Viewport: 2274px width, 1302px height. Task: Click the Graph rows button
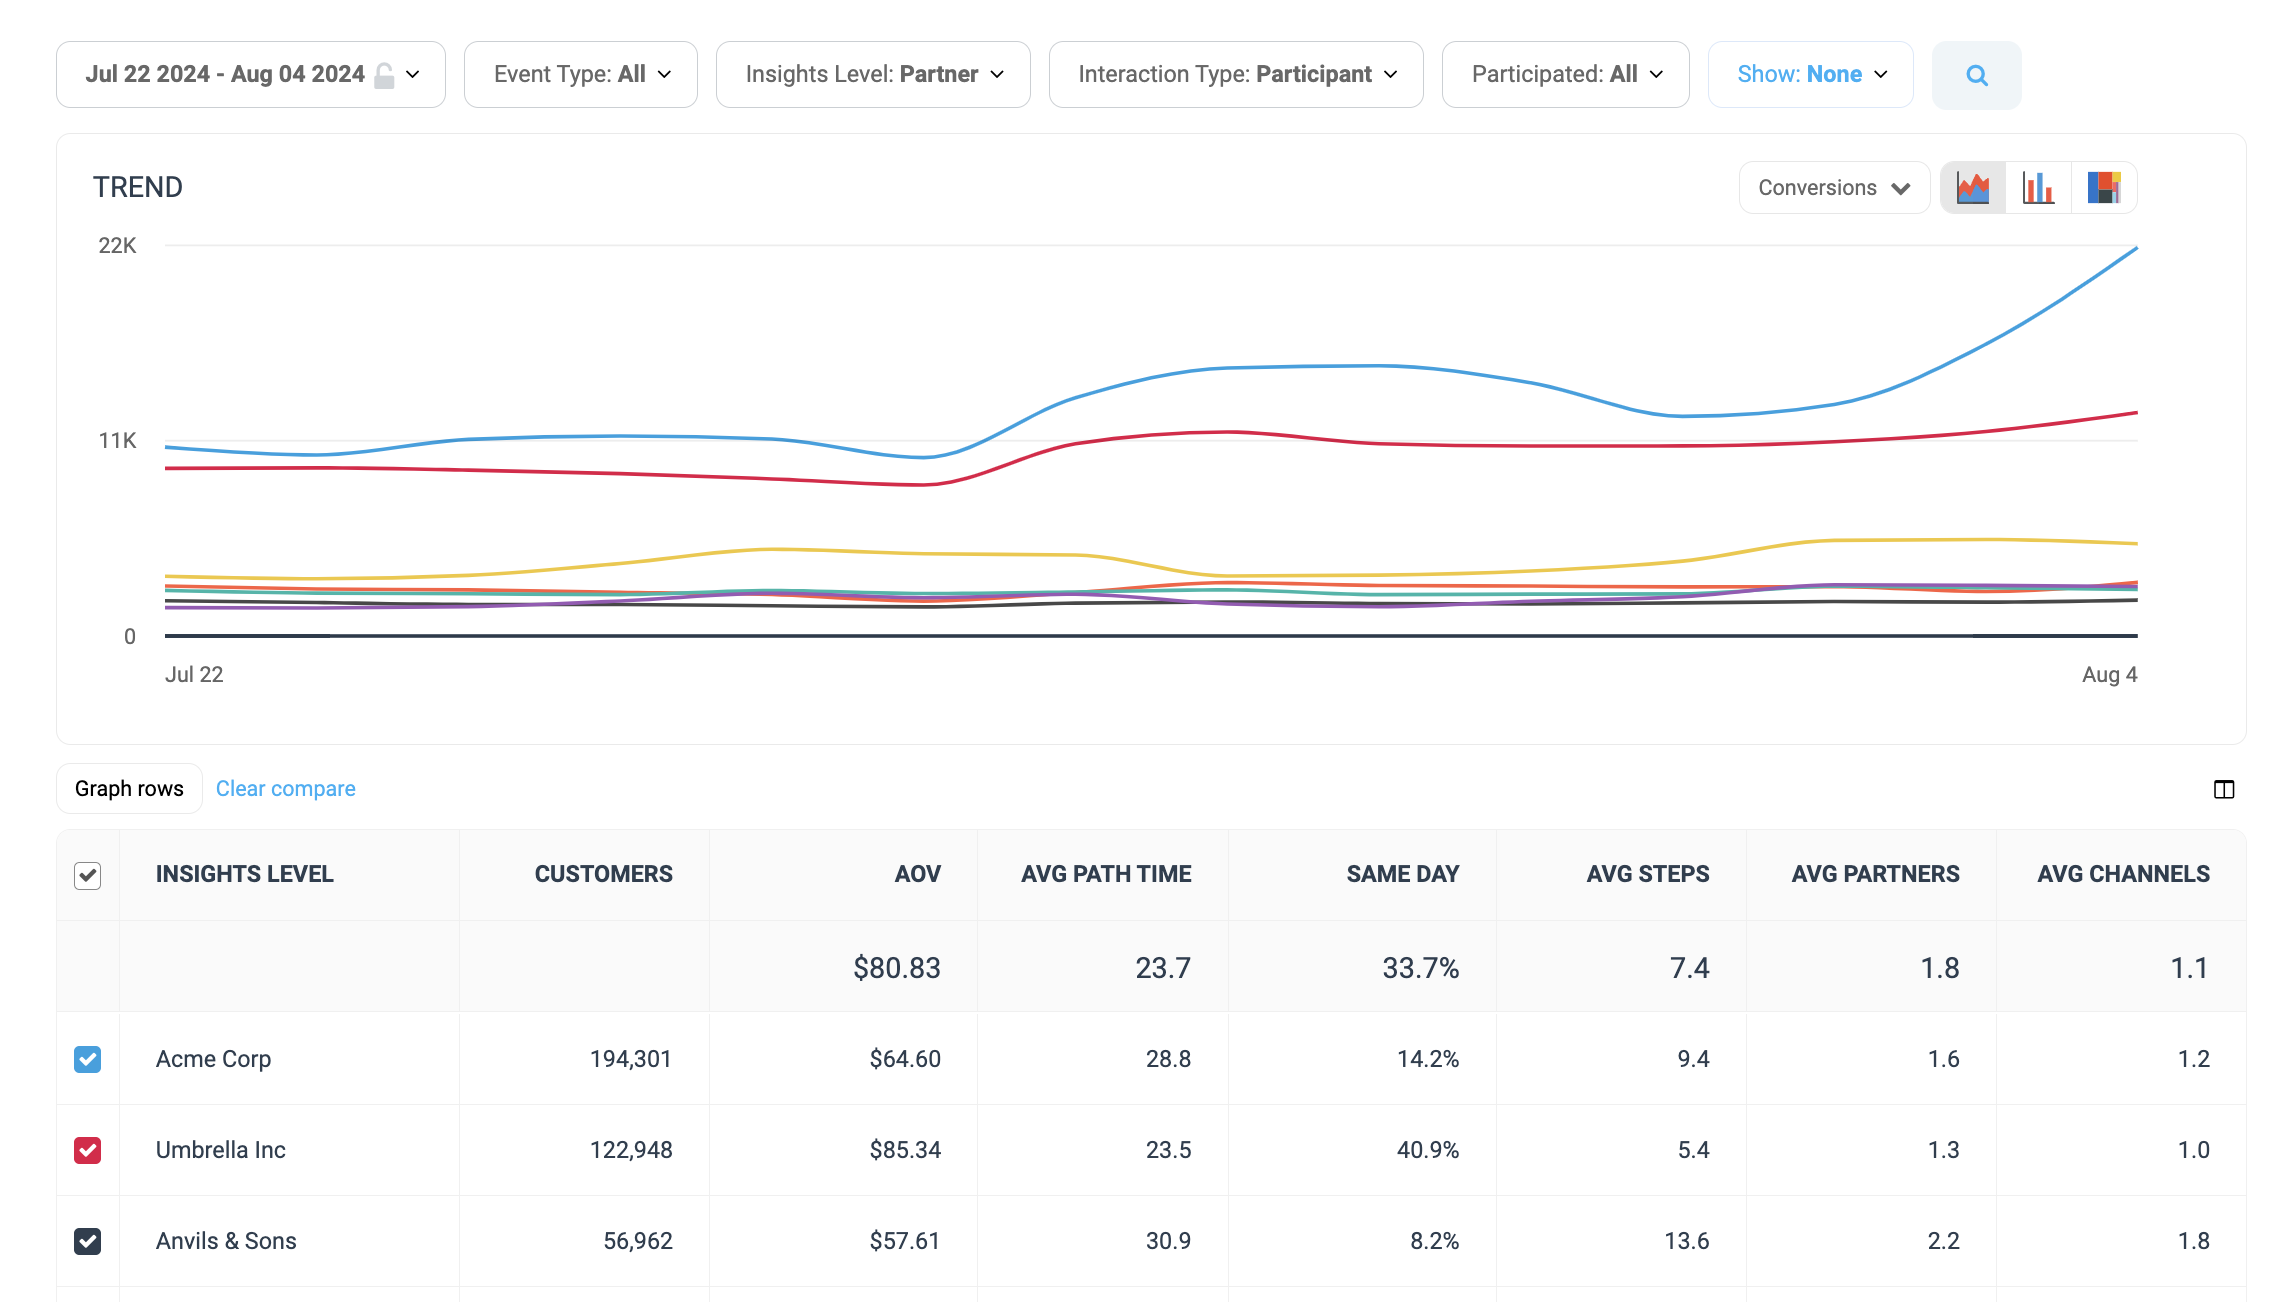pos(129,789)
